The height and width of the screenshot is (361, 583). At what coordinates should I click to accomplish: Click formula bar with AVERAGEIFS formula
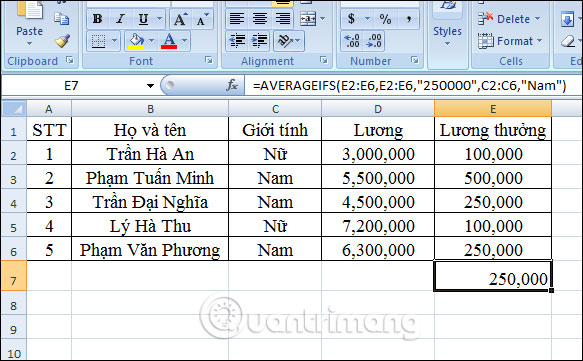pyautogui.click(x=413, y=86)
